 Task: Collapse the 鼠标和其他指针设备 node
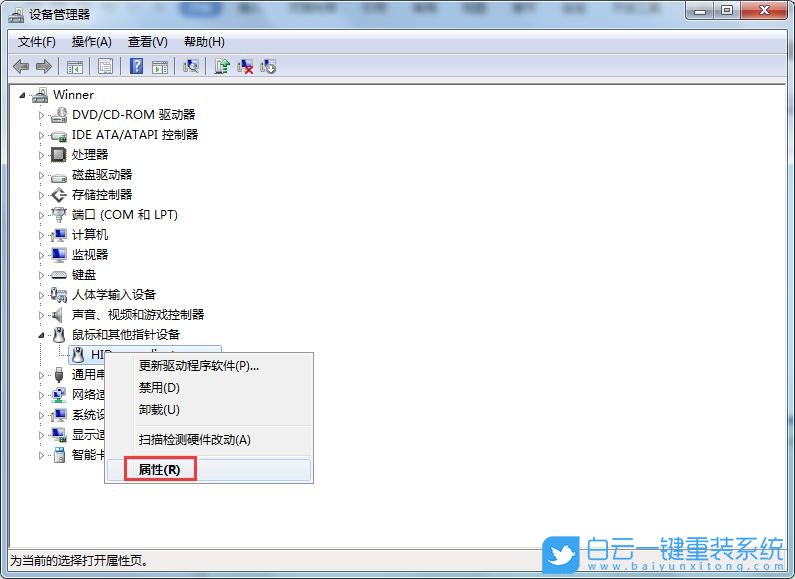(x=42, y=335)
